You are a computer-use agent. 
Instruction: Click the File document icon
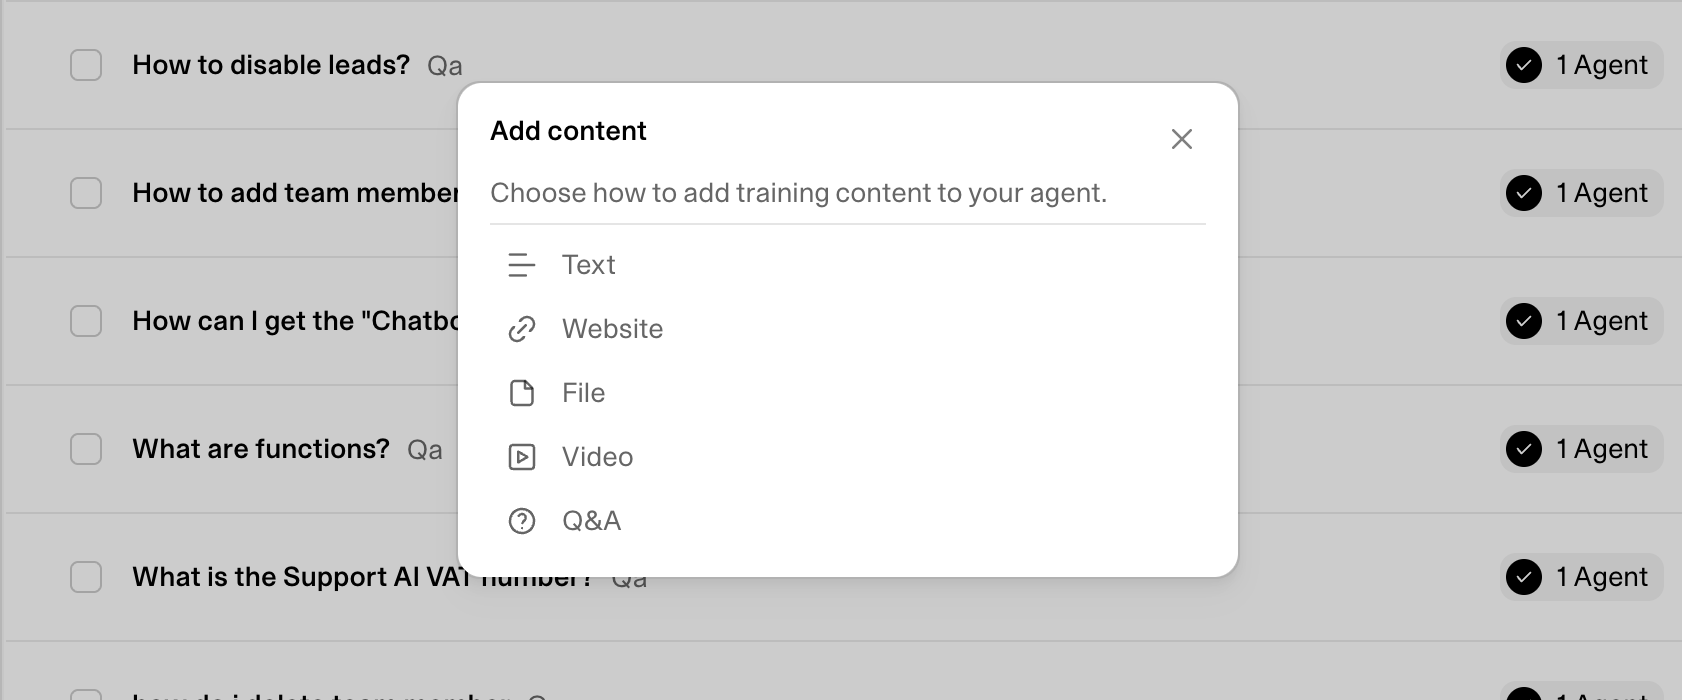click(522, 393)
